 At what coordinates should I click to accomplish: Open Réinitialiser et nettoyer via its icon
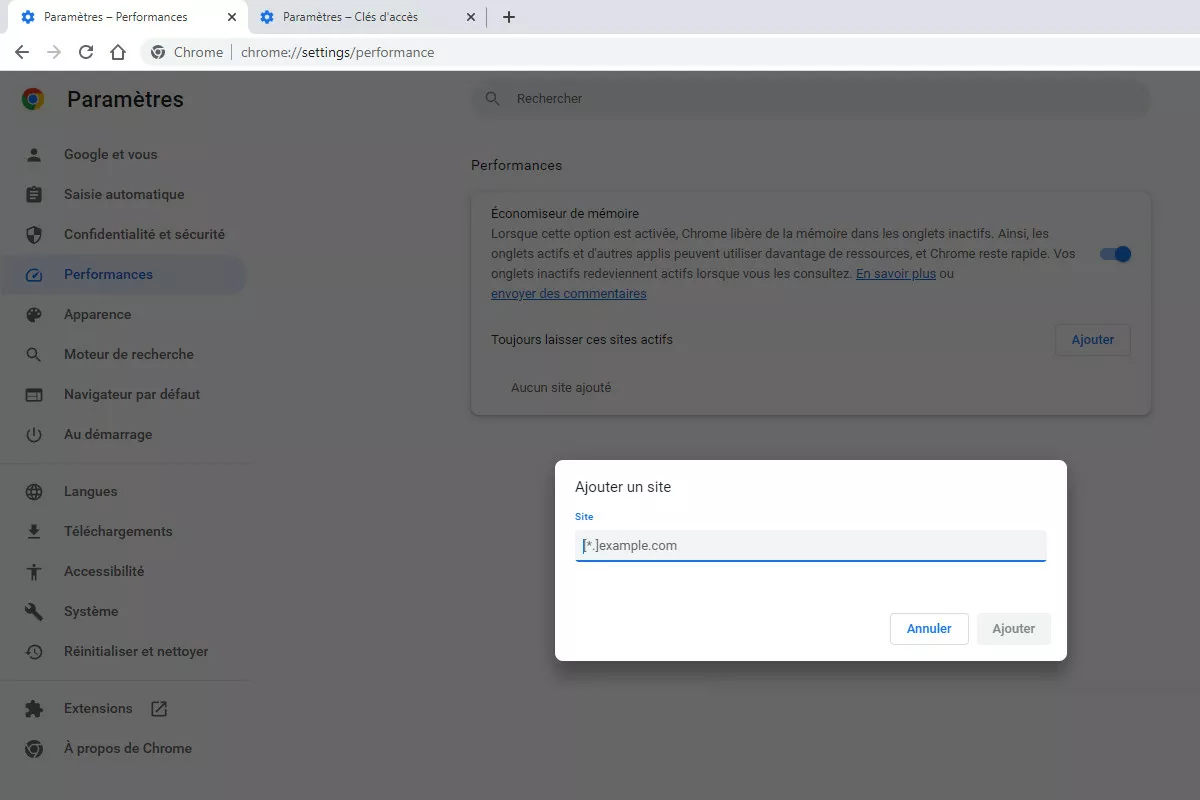(34, 651)
